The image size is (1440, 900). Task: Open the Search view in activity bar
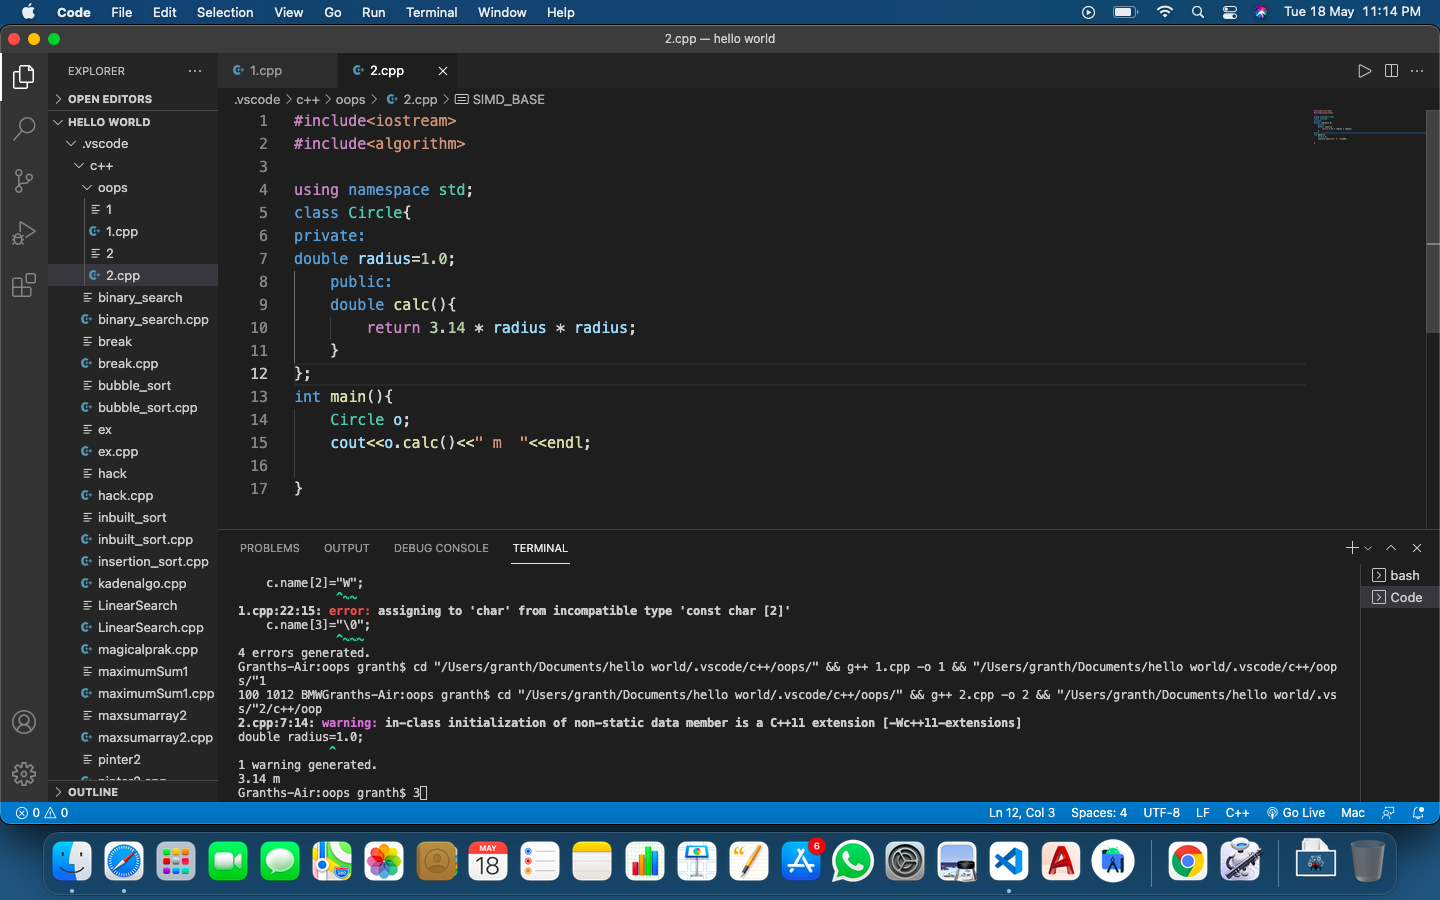tap(24, 129)
